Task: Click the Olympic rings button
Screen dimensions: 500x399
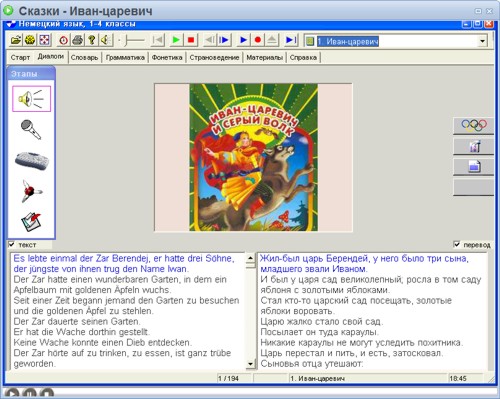Action: (474, 125)
